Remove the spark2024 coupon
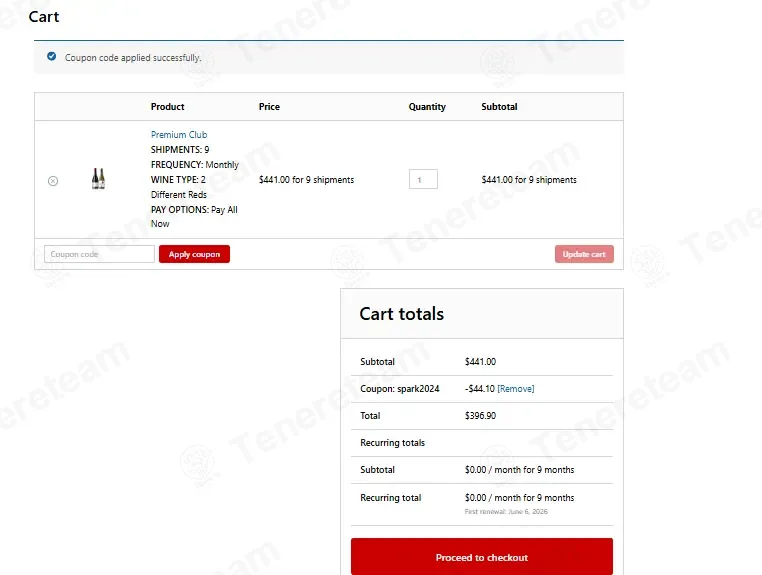Viewport: 762px width, 575px height. [x=516, y=389]
